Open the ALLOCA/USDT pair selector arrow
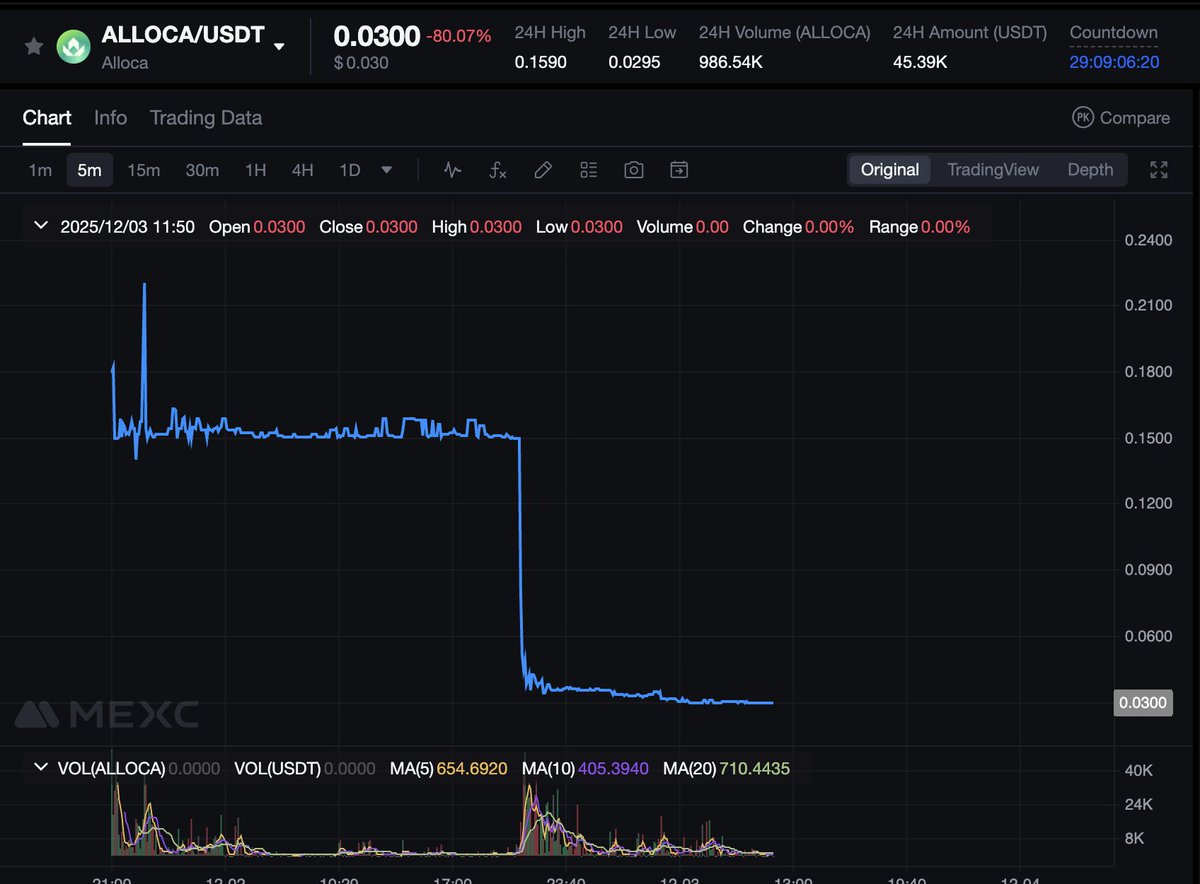Viewport: 1200px width, 884px height. tap(279, 46)
